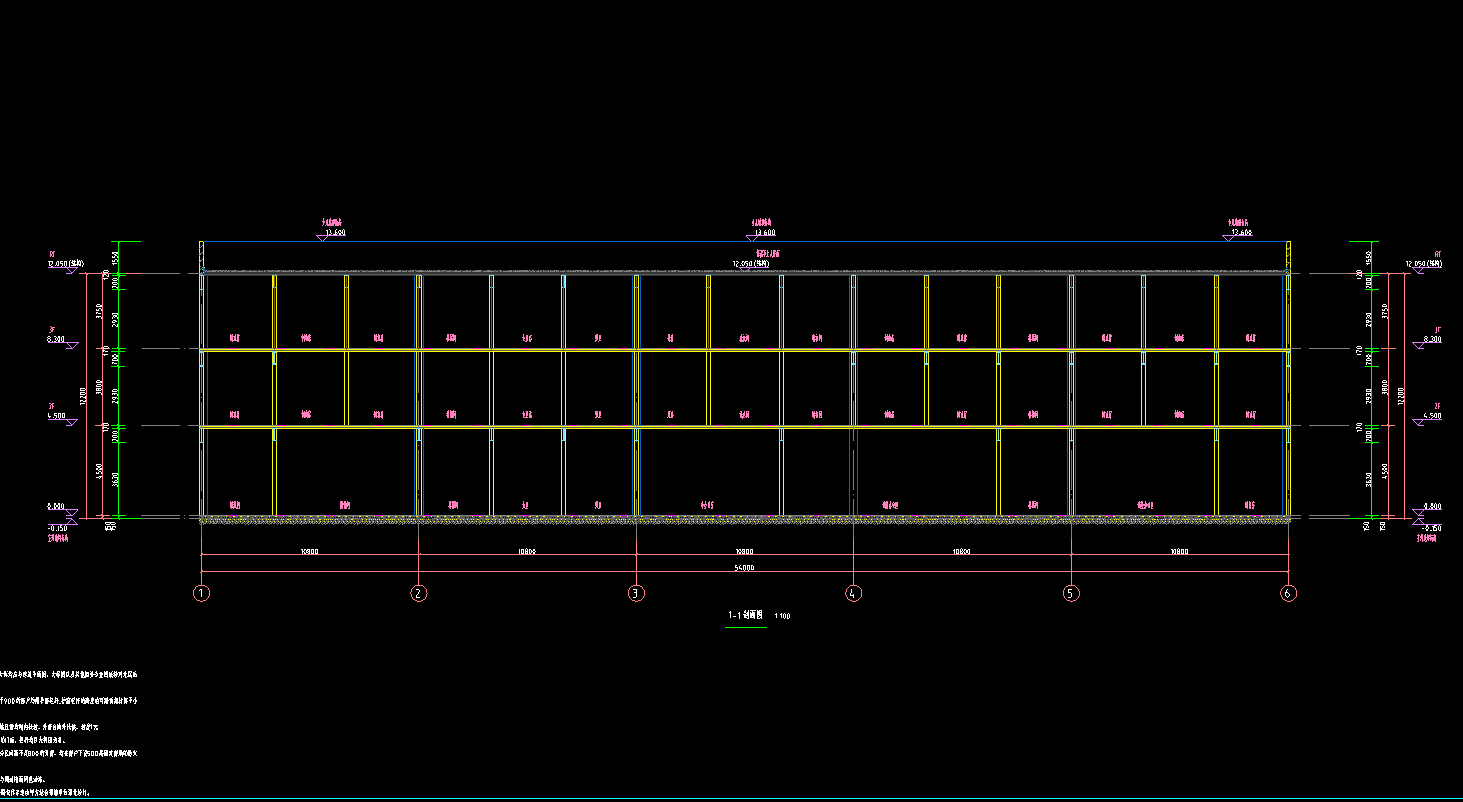Click the 10800 dimension between axes 5 and 6
Image resolution: width=1463 pixels, height=802 pixels.
coord(1179,551)
